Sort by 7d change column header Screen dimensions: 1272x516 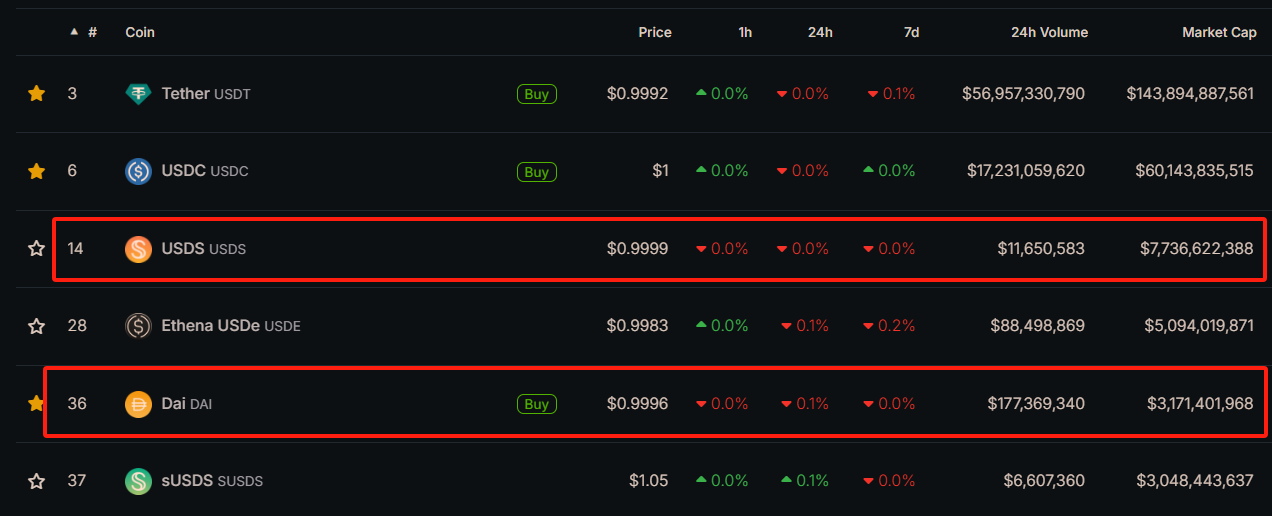point(911,32)
